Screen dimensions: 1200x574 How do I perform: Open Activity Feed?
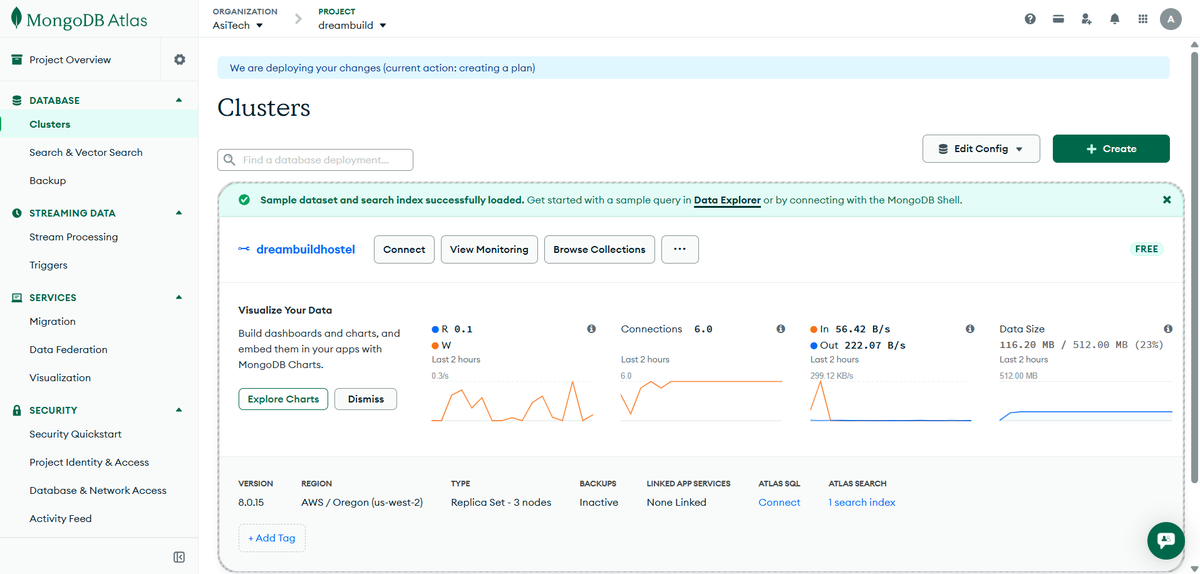[61, 519]
